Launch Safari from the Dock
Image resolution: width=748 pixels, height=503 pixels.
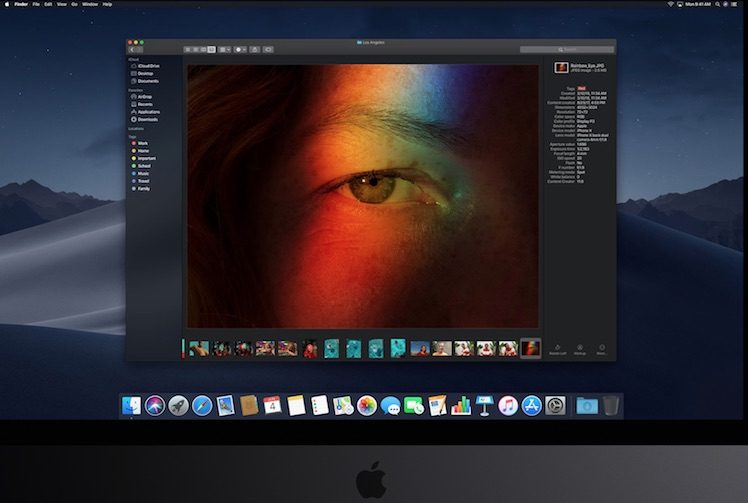202,405
